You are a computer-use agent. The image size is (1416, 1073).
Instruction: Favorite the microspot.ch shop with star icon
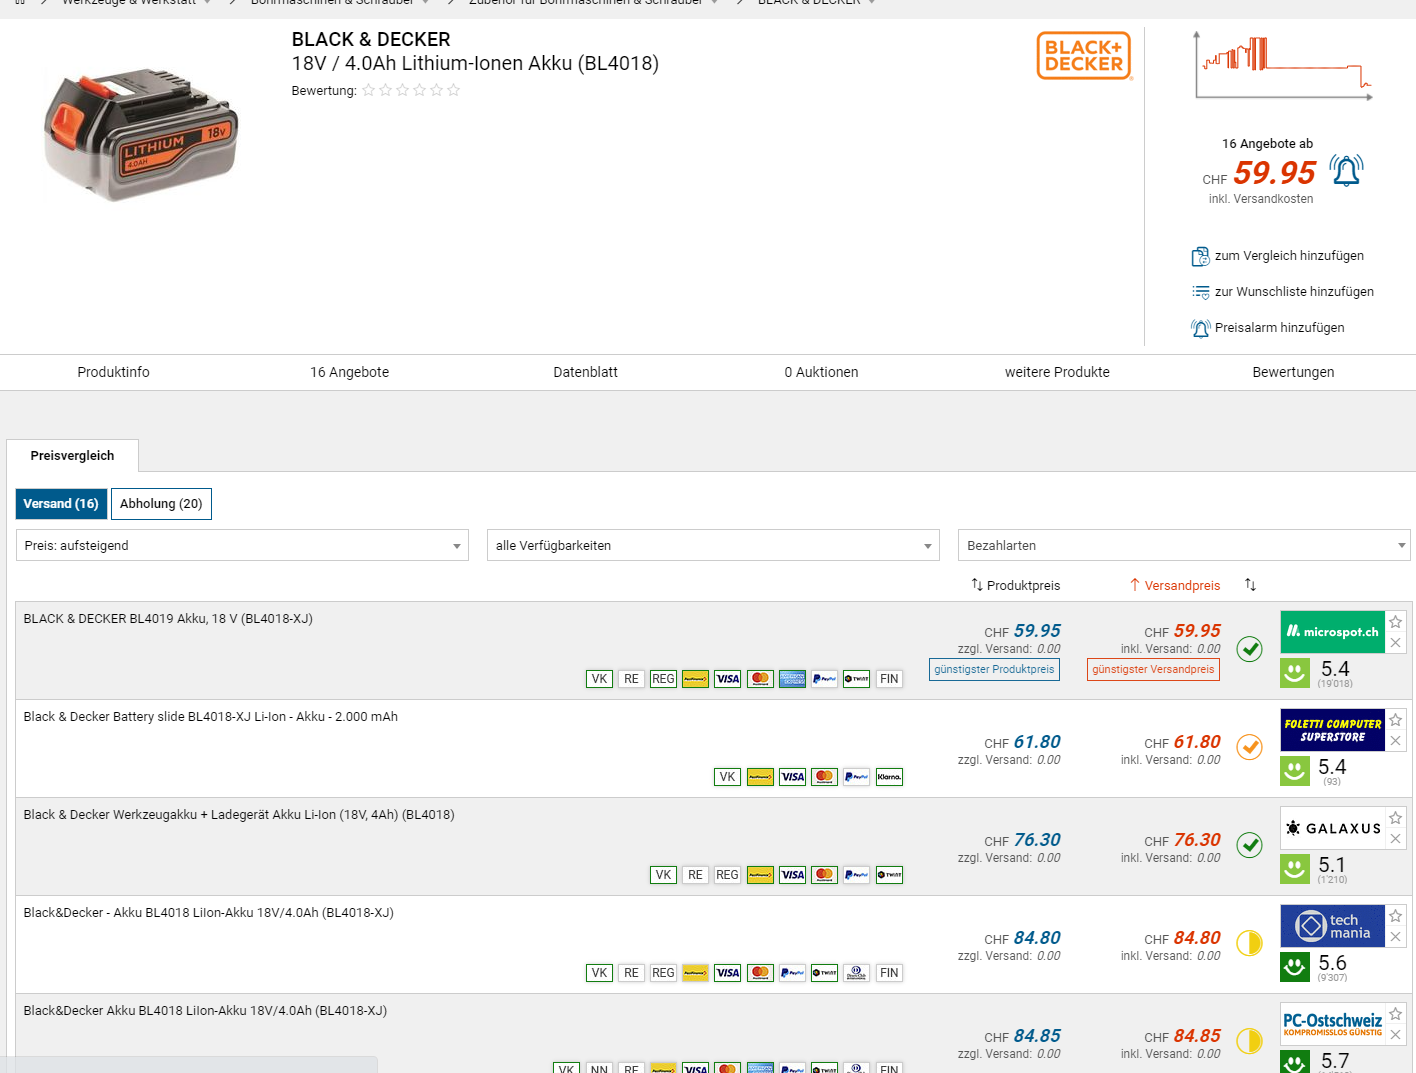pos(1395,622)
